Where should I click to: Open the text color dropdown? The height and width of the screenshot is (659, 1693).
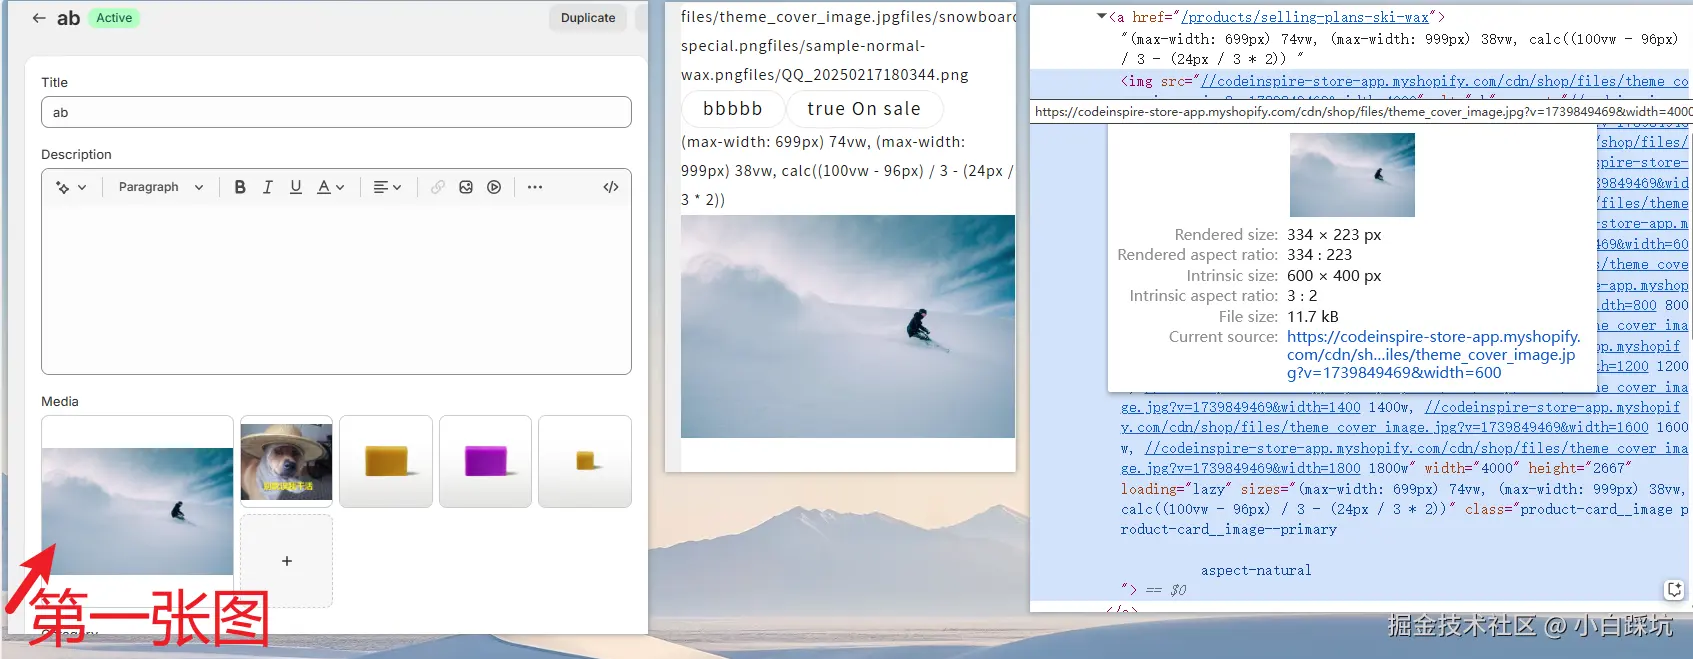click(x=330, y=187)
